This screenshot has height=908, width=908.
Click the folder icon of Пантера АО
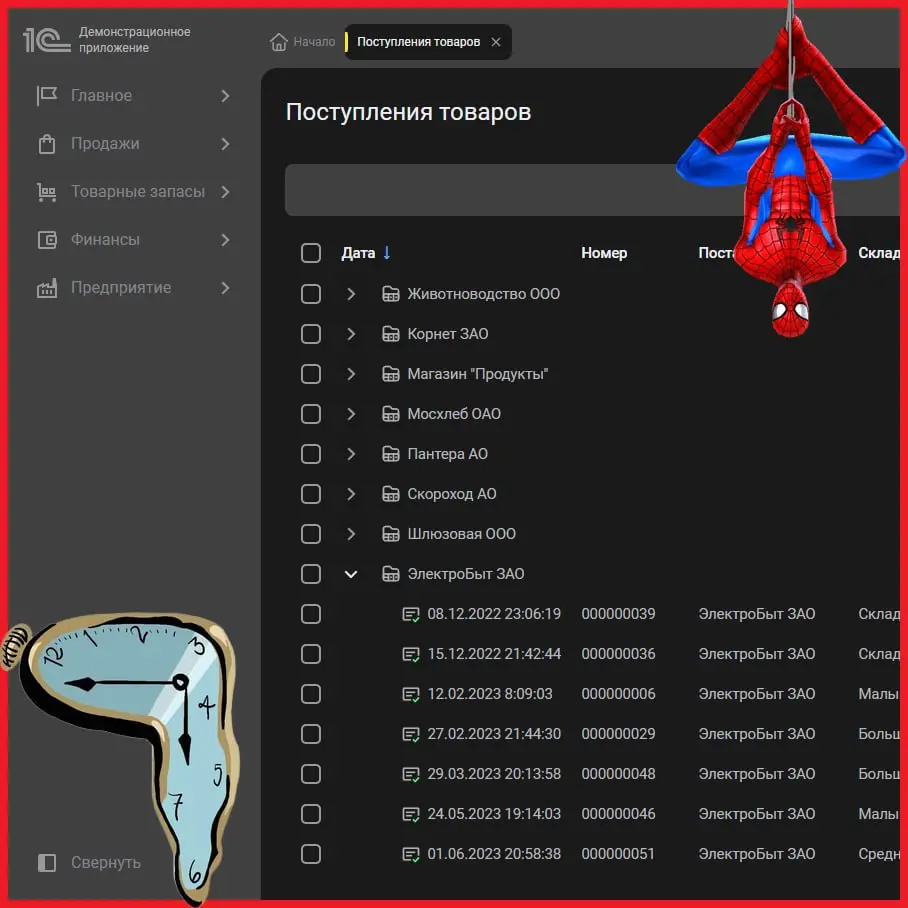tap(391, 454)
